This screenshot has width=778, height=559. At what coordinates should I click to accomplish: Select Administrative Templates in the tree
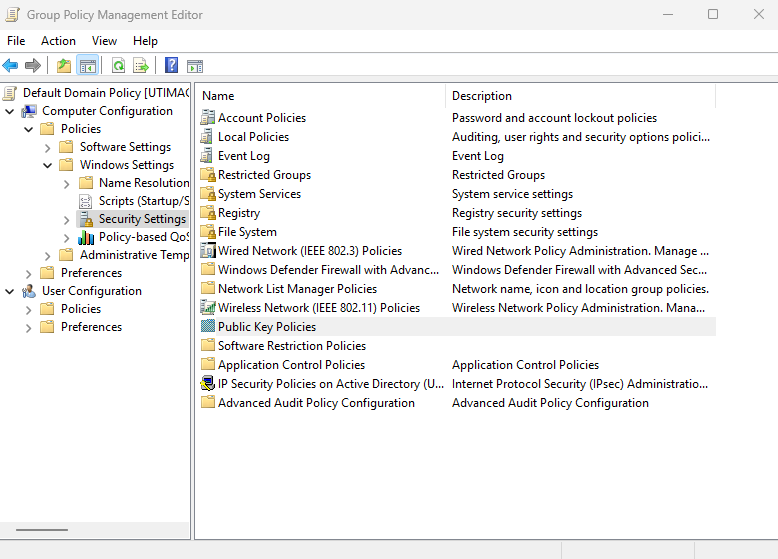tap(134, 255)
